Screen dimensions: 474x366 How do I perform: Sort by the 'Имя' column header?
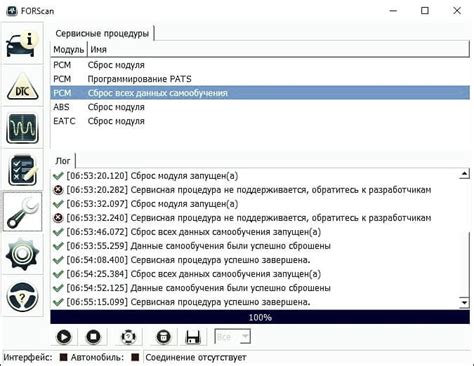pyautogui.click(x=278, y=49)
